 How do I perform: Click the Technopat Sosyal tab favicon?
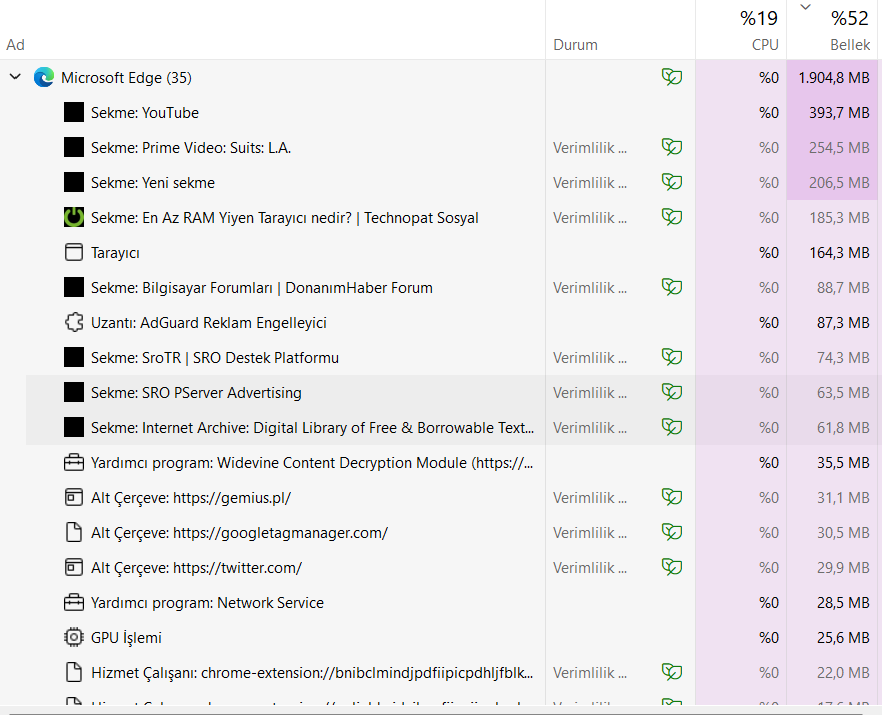click(x=73, y=218)
